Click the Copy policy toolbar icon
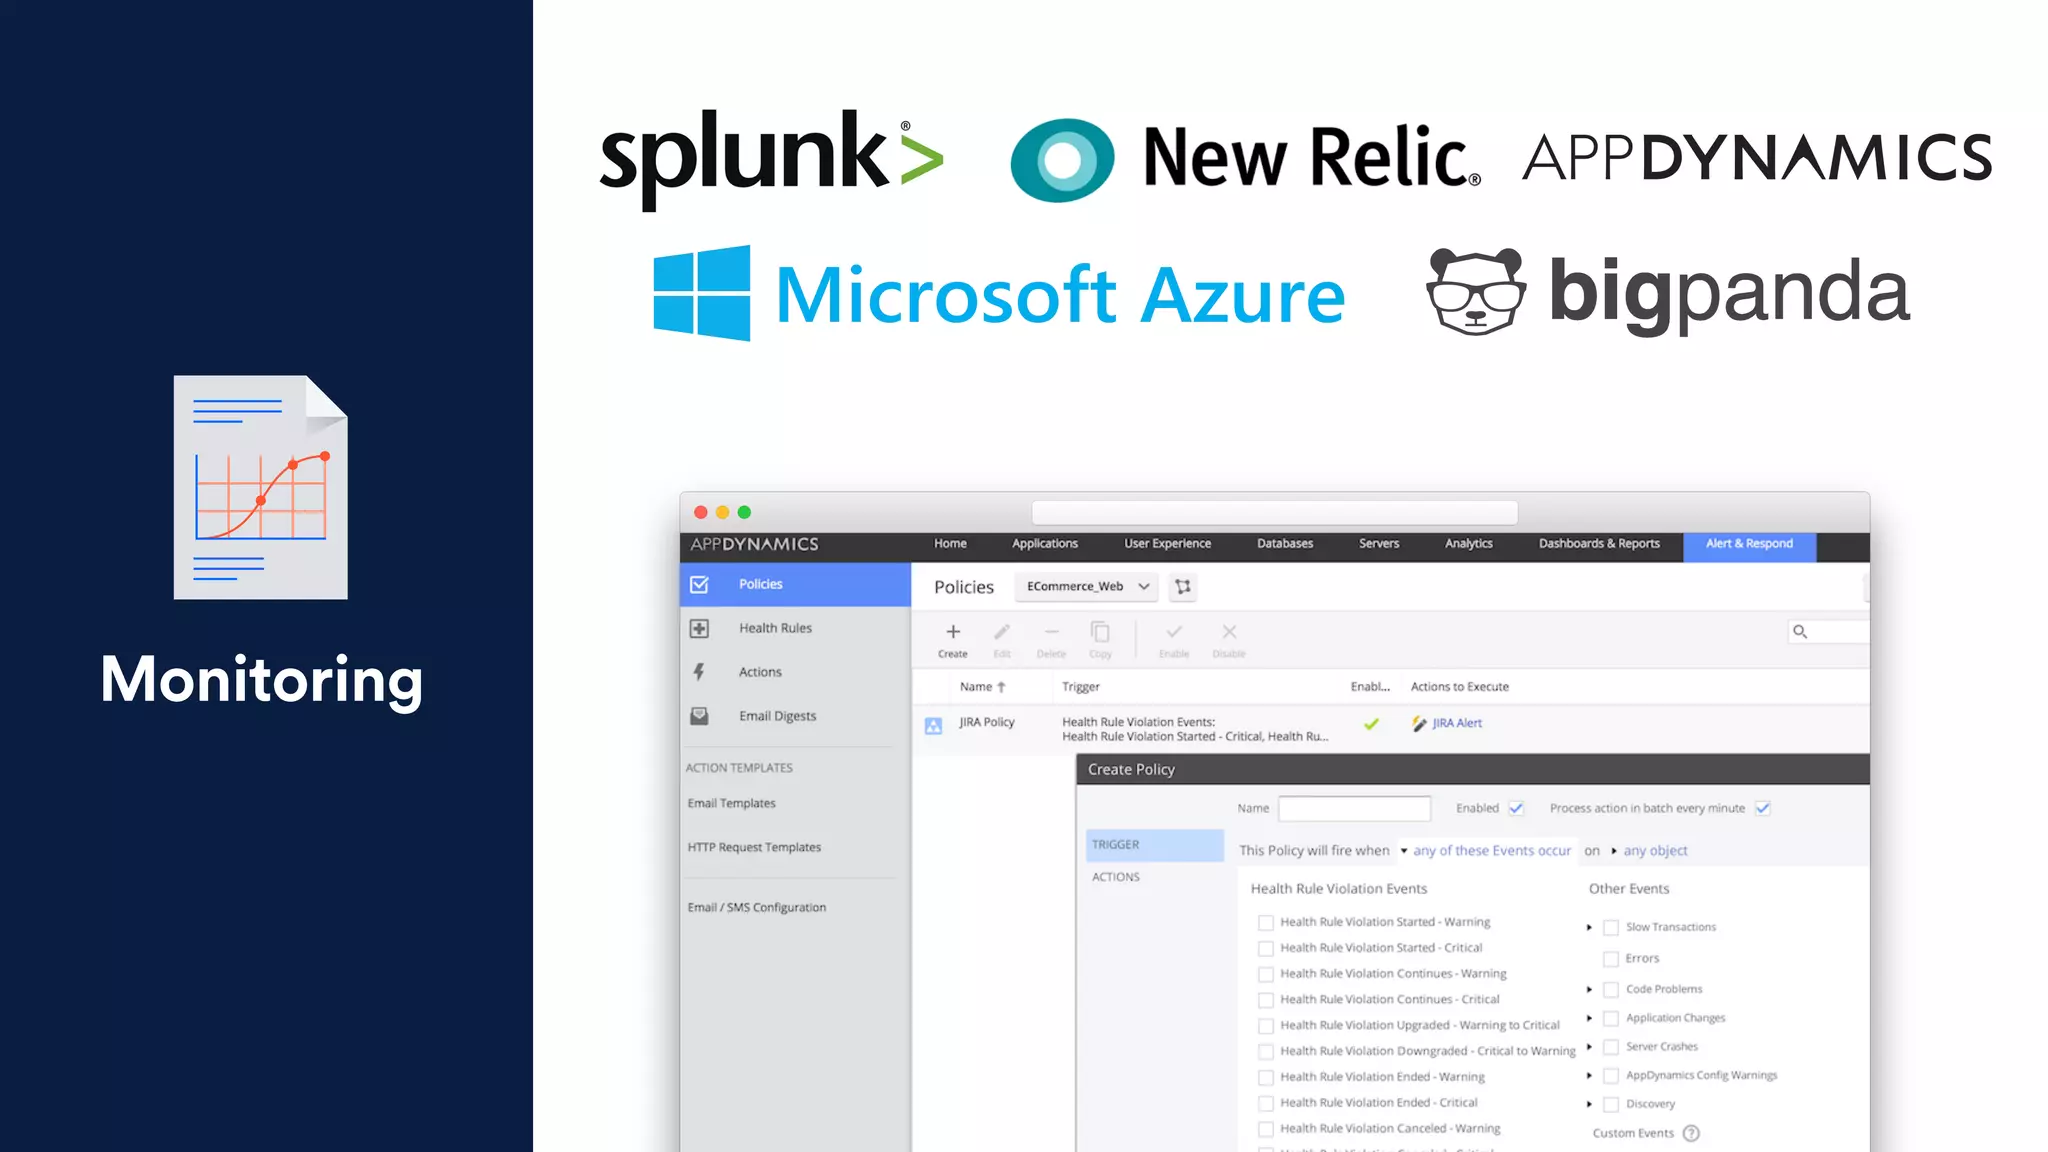This screenshot has width=2048, height=1152. (1100, 633)
